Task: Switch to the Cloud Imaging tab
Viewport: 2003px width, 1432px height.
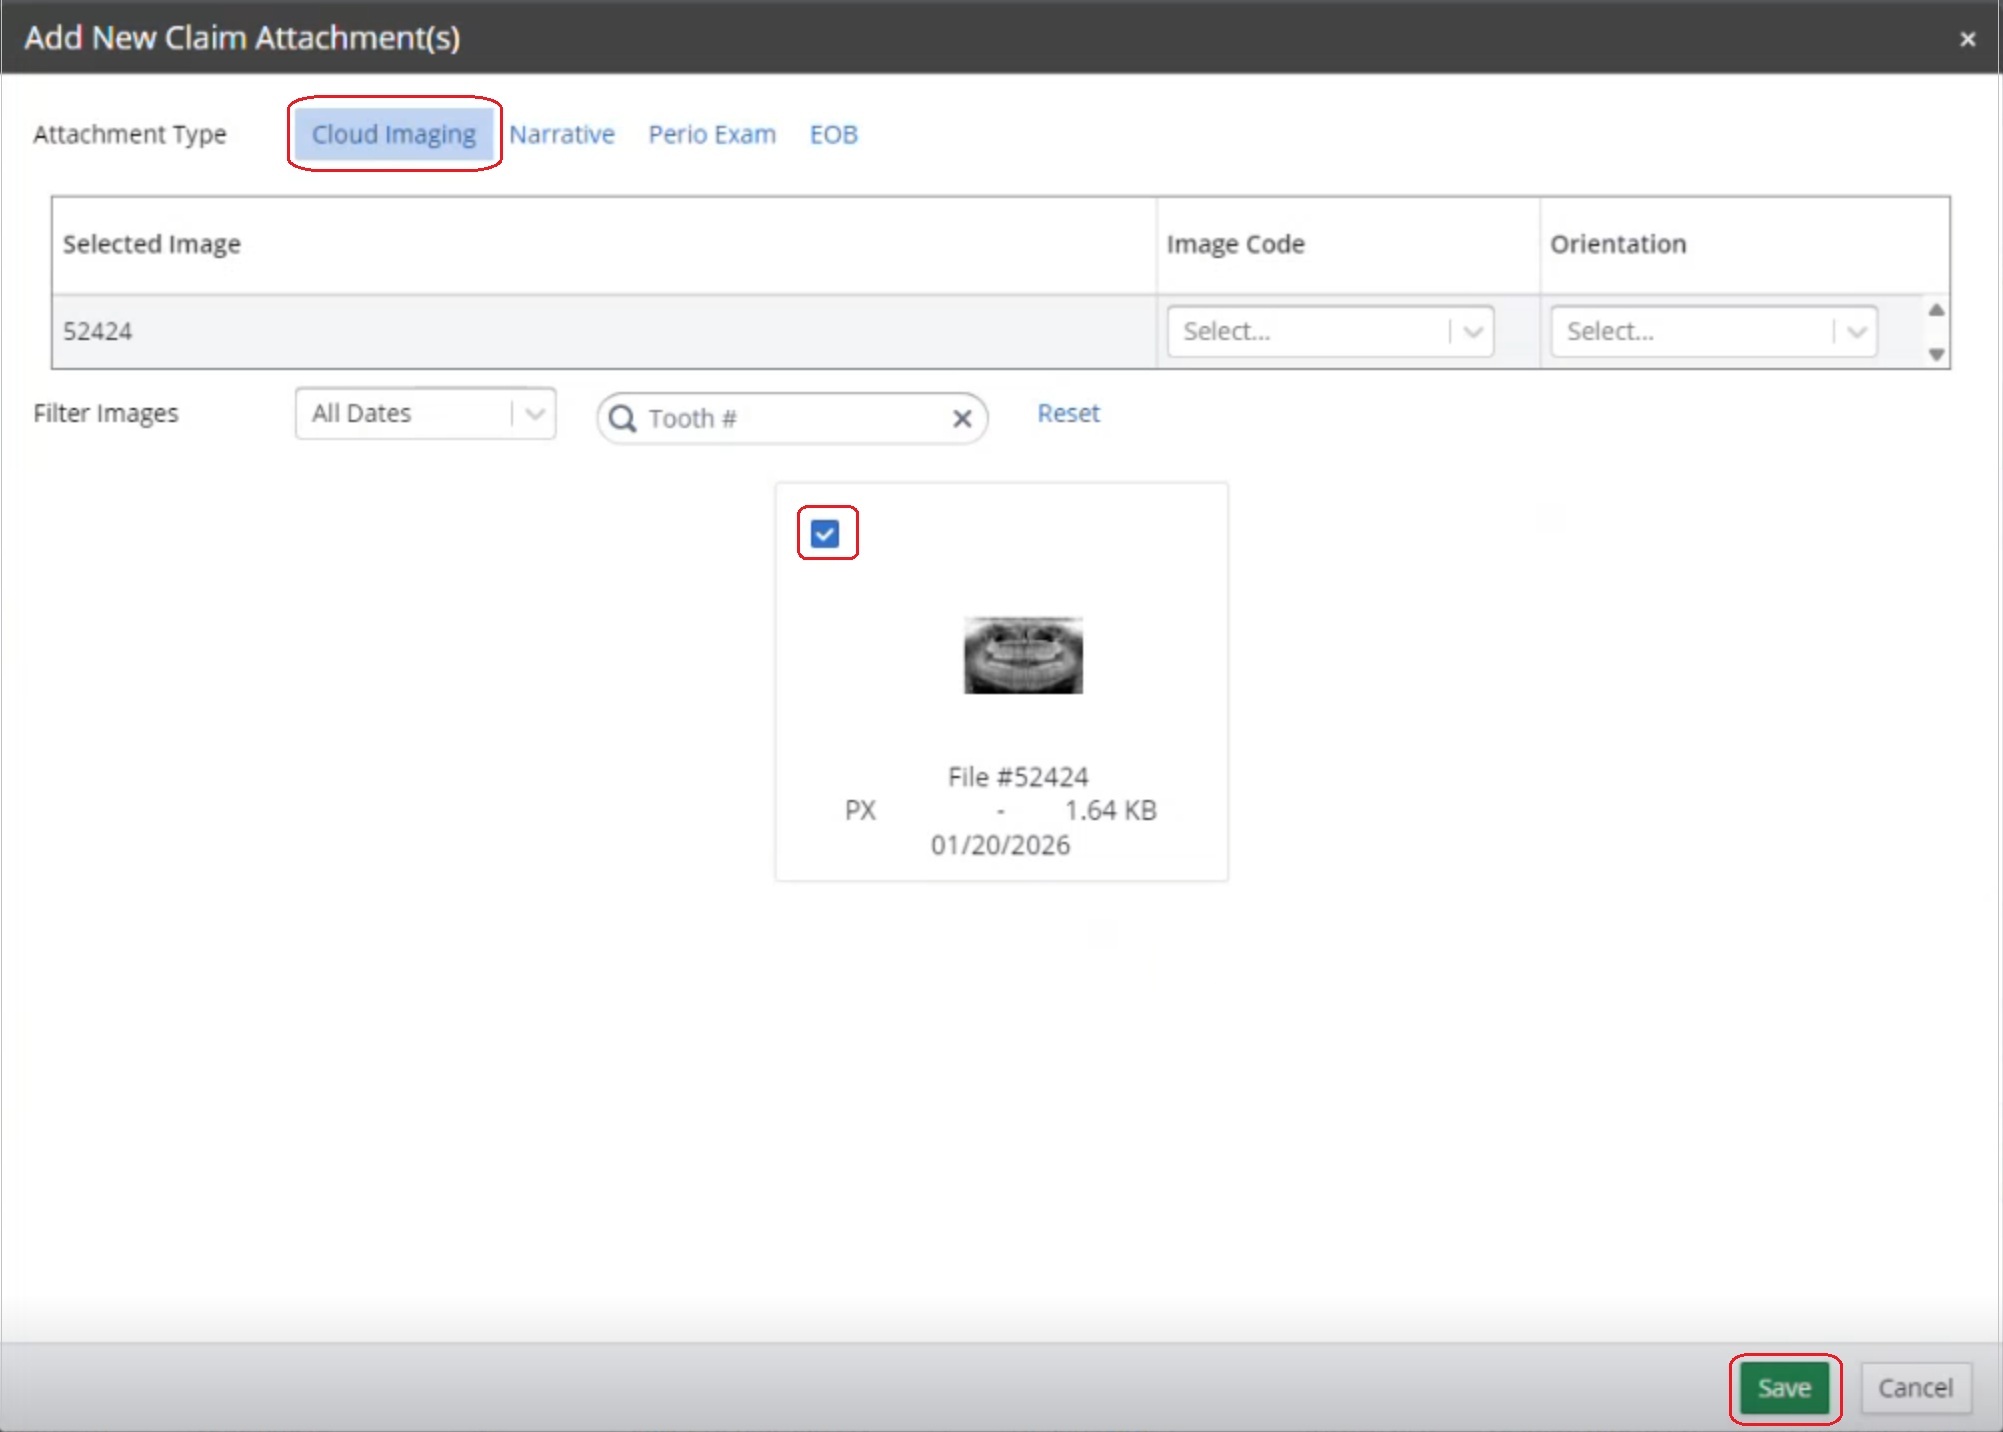Action: 394,134
